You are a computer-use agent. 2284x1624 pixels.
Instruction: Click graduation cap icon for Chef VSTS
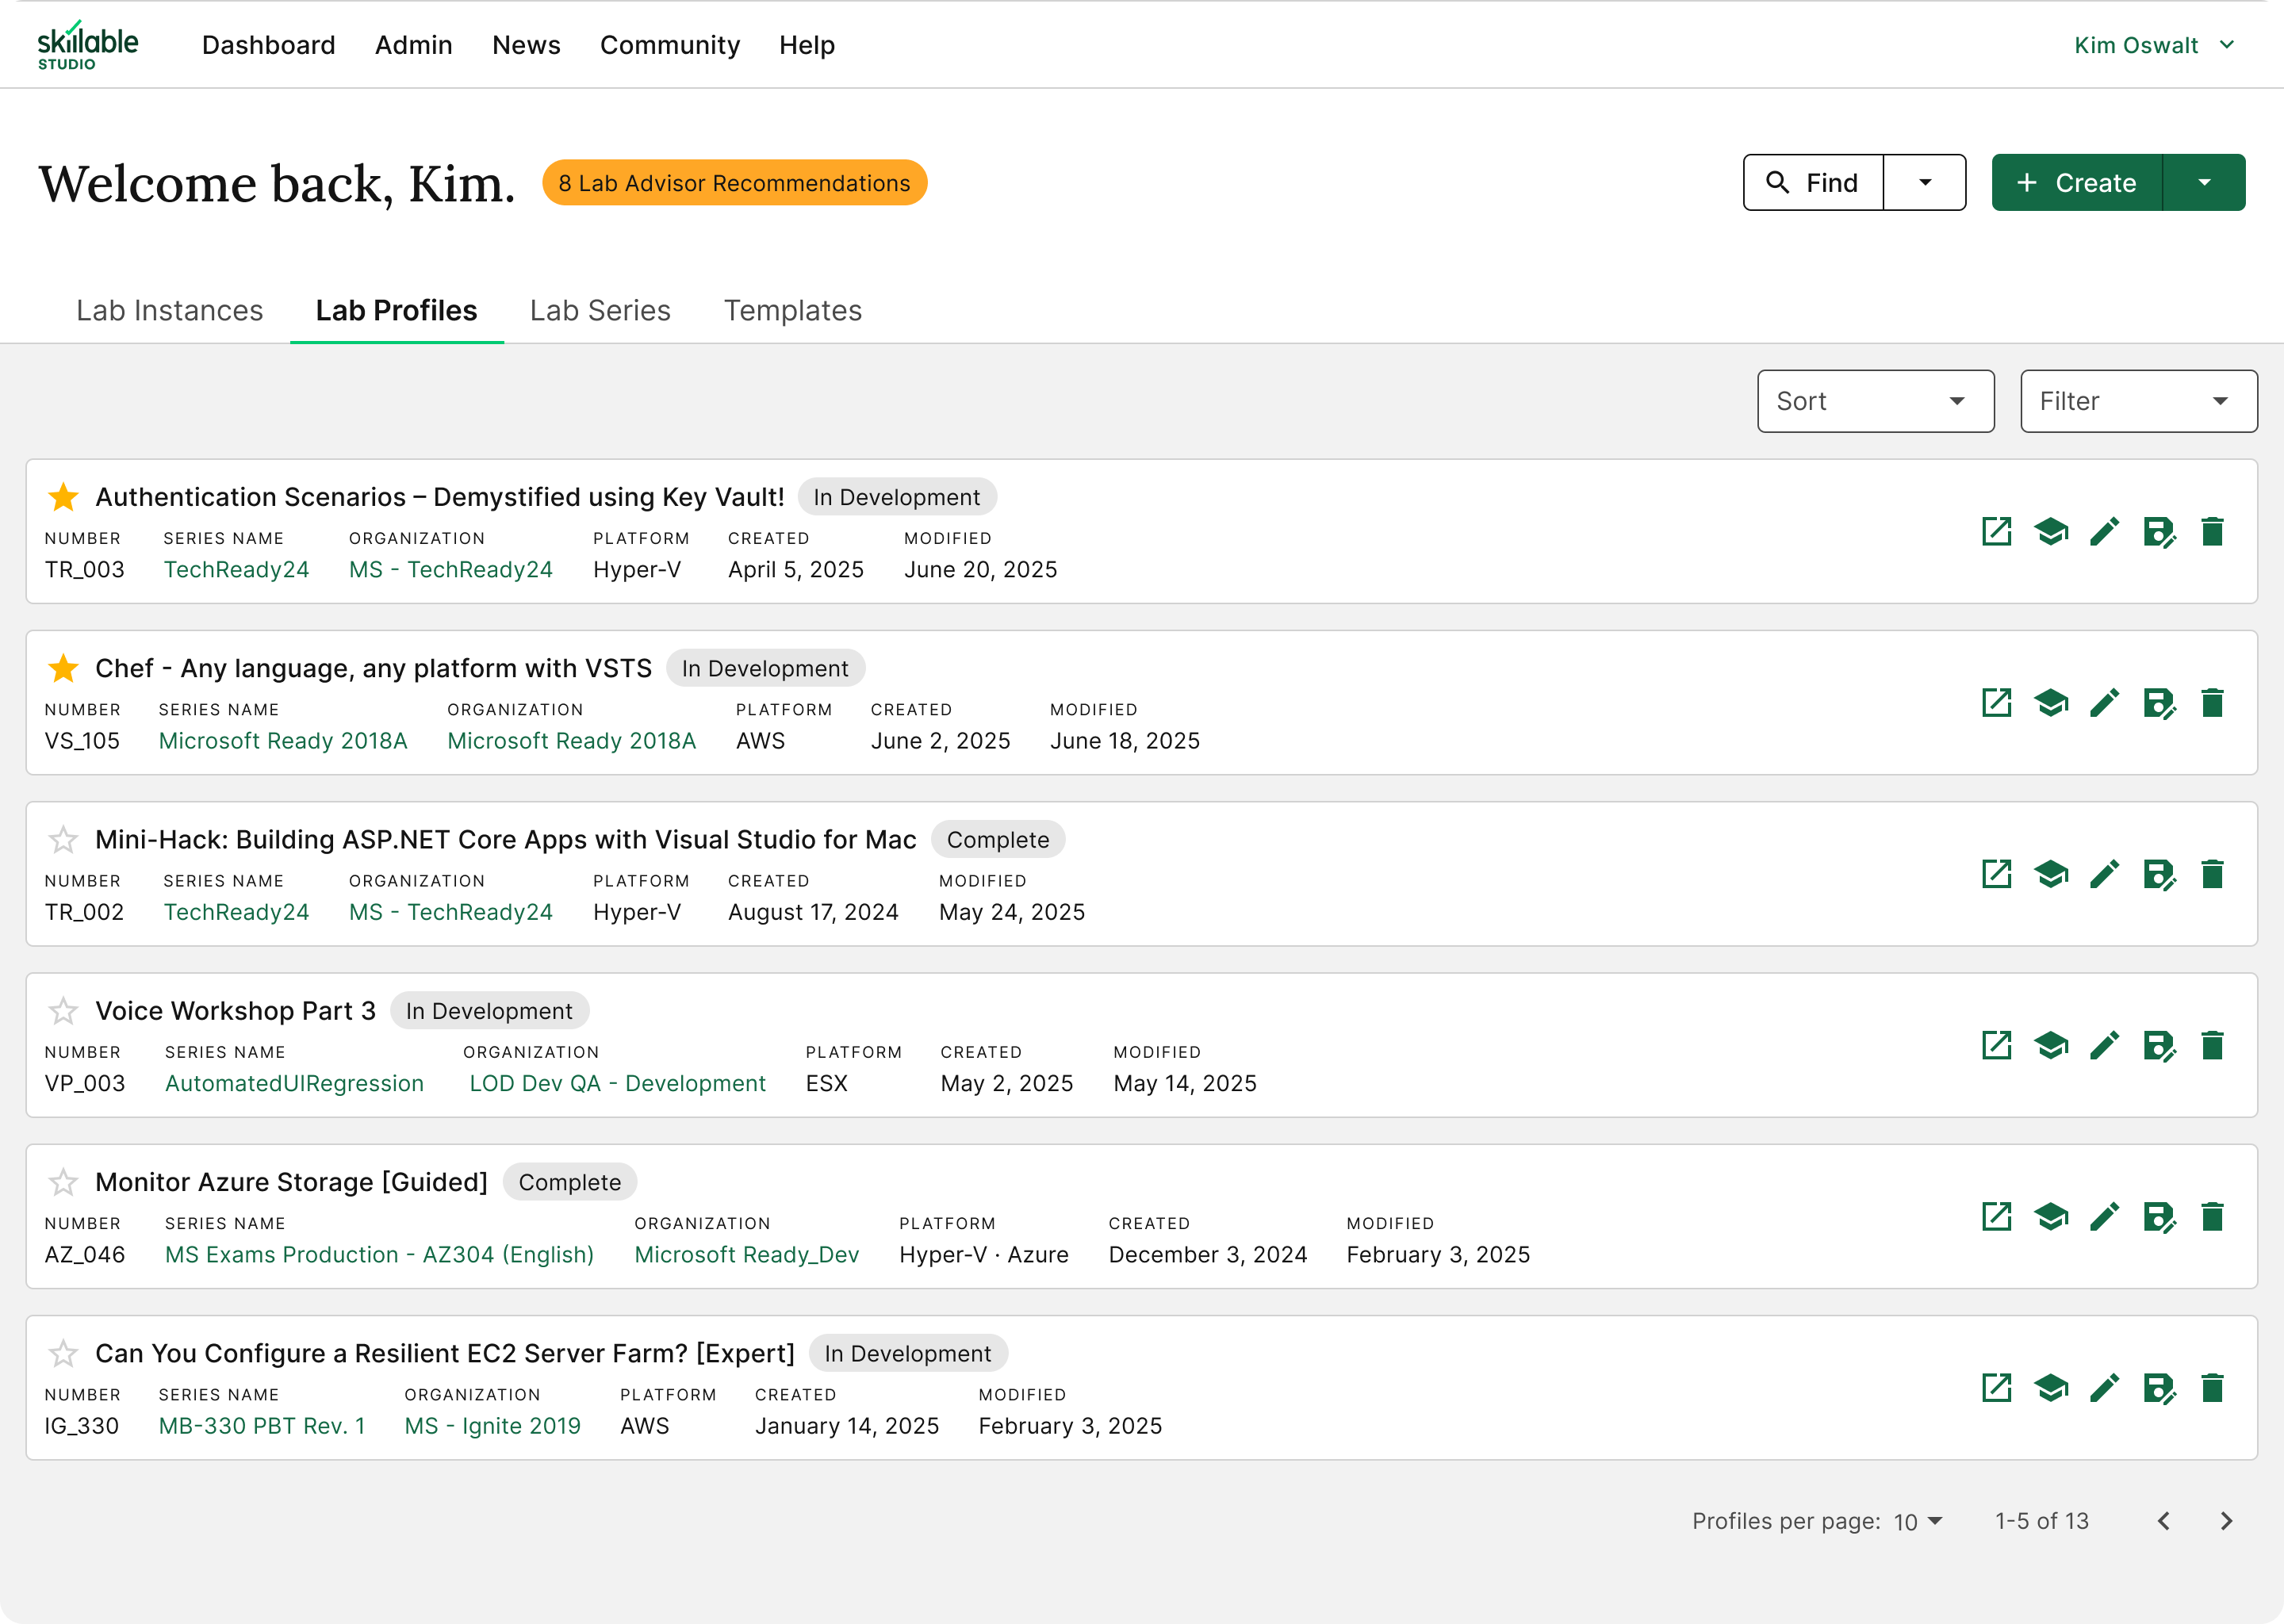click(x=2051, y=702)
